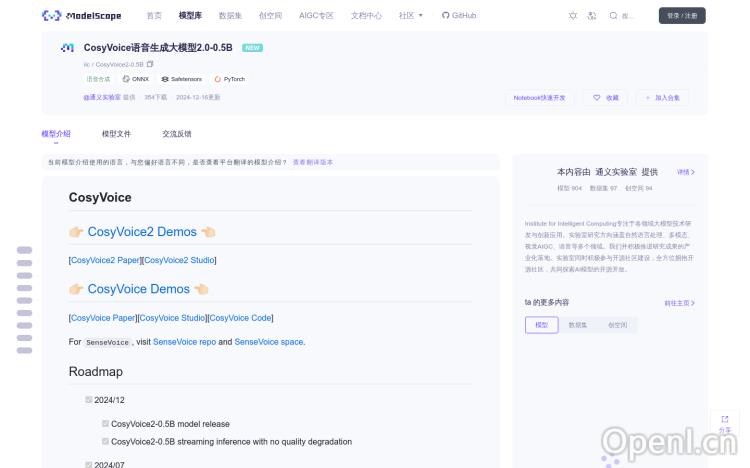Click the 登录 / 注册 button

coord(682,16)
